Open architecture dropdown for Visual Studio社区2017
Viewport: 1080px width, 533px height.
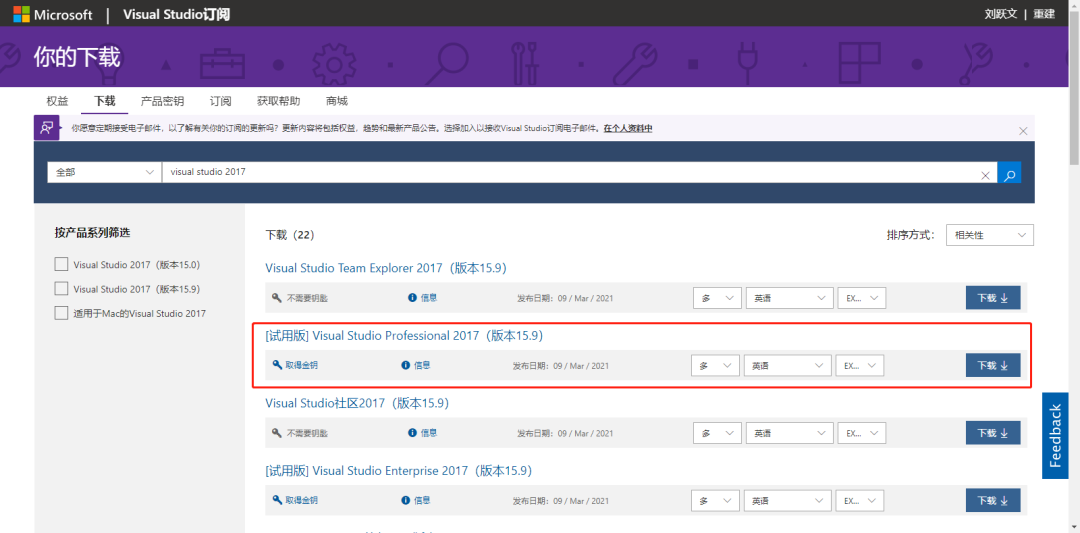(x=717, y=433)
